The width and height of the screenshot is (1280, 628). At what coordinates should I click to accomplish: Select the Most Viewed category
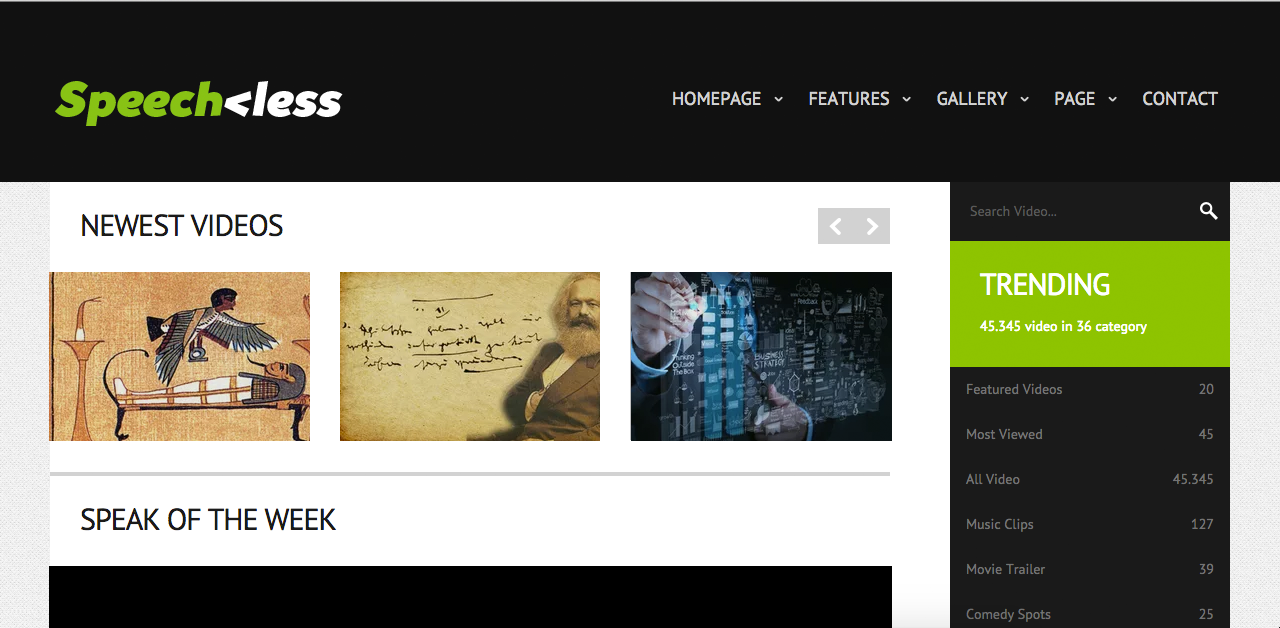pyautogui.click(x=1090, y=434)
